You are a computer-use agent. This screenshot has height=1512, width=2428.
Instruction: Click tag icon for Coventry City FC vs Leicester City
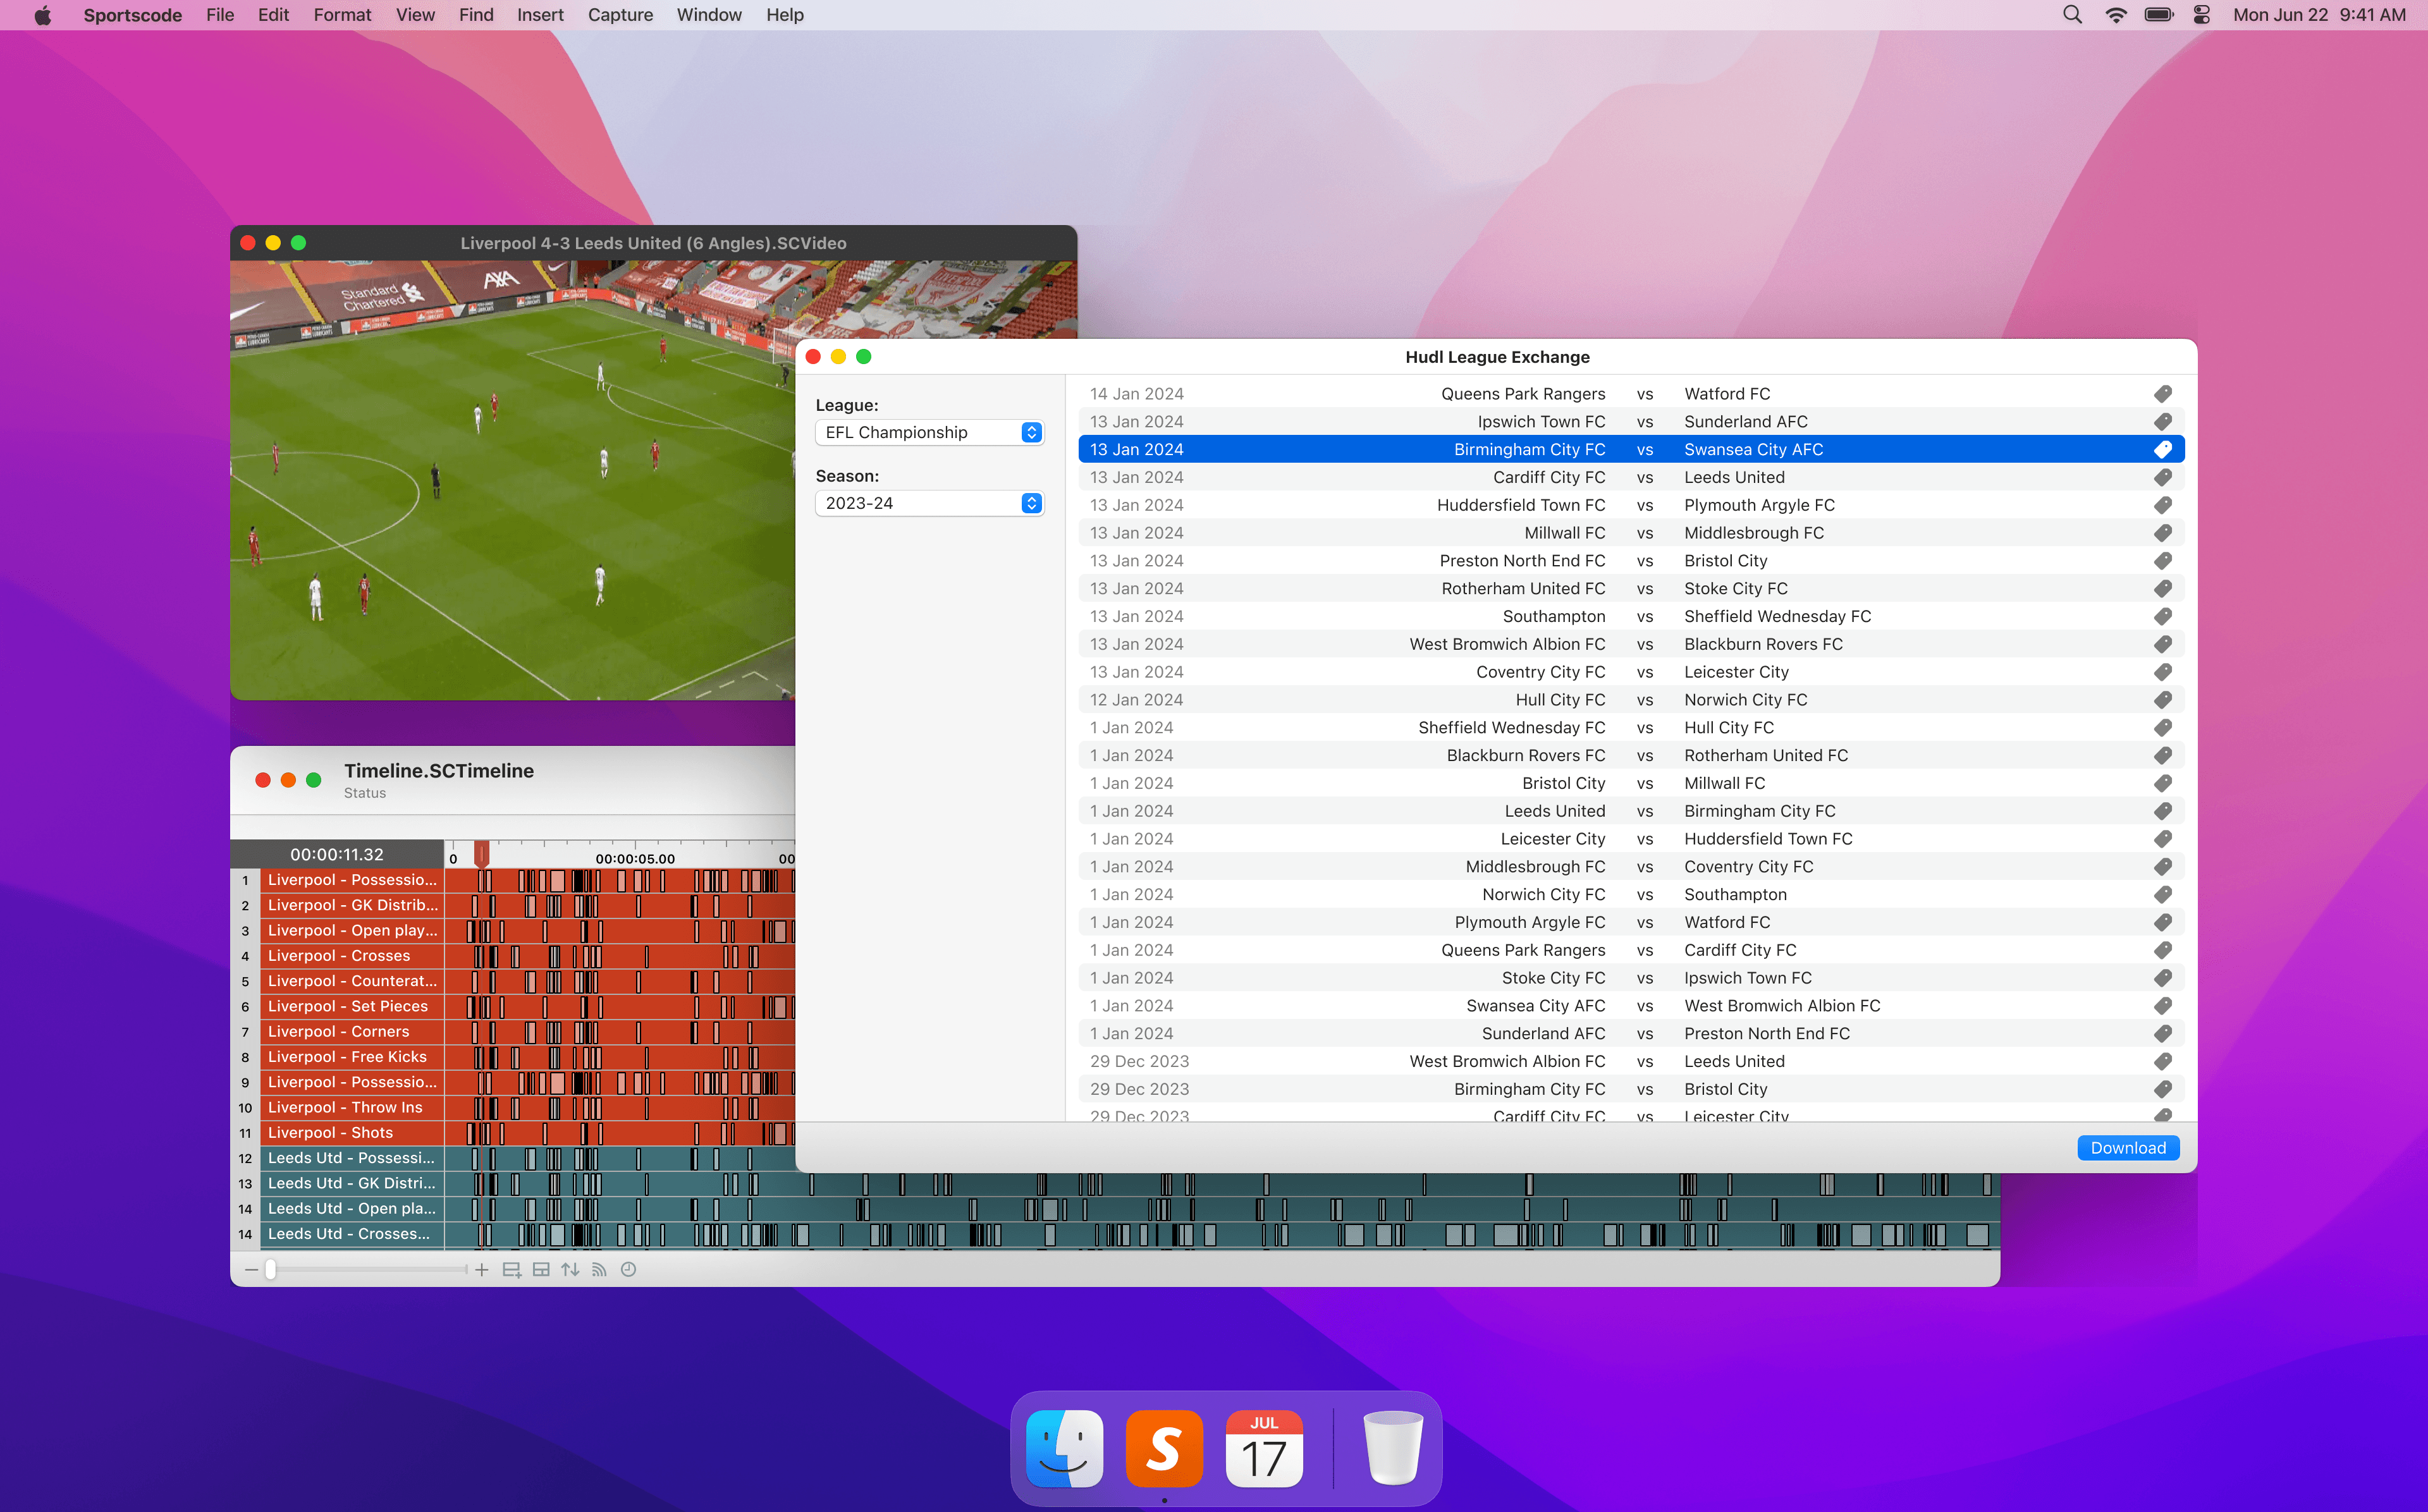pyautogui.click(x=2162, y=672)
